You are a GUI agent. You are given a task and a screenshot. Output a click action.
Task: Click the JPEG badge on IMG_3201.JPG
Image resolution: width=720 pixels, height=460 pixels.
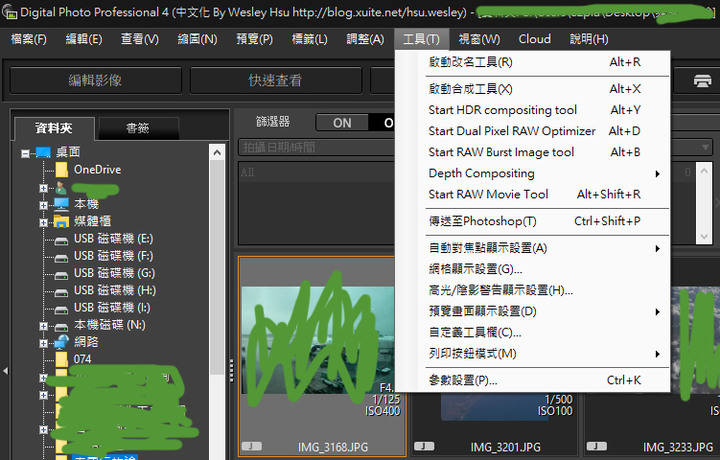point(424,446)
